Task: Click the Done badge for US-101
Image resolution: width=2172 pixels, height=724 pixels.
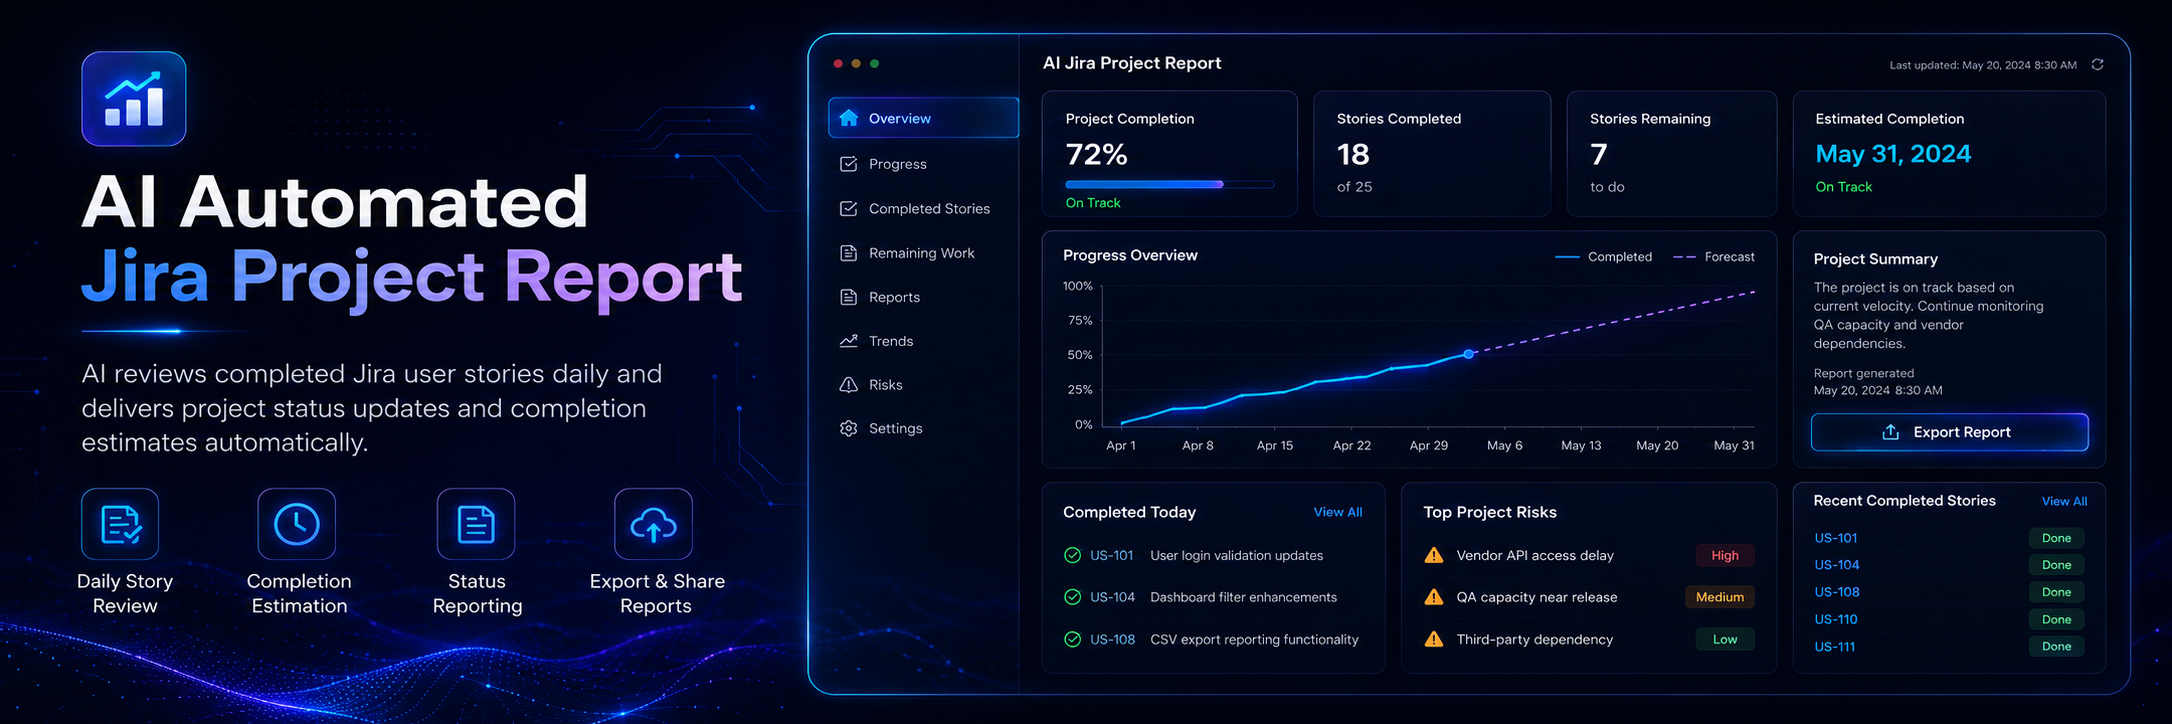Action: (x=2057, y=538)
